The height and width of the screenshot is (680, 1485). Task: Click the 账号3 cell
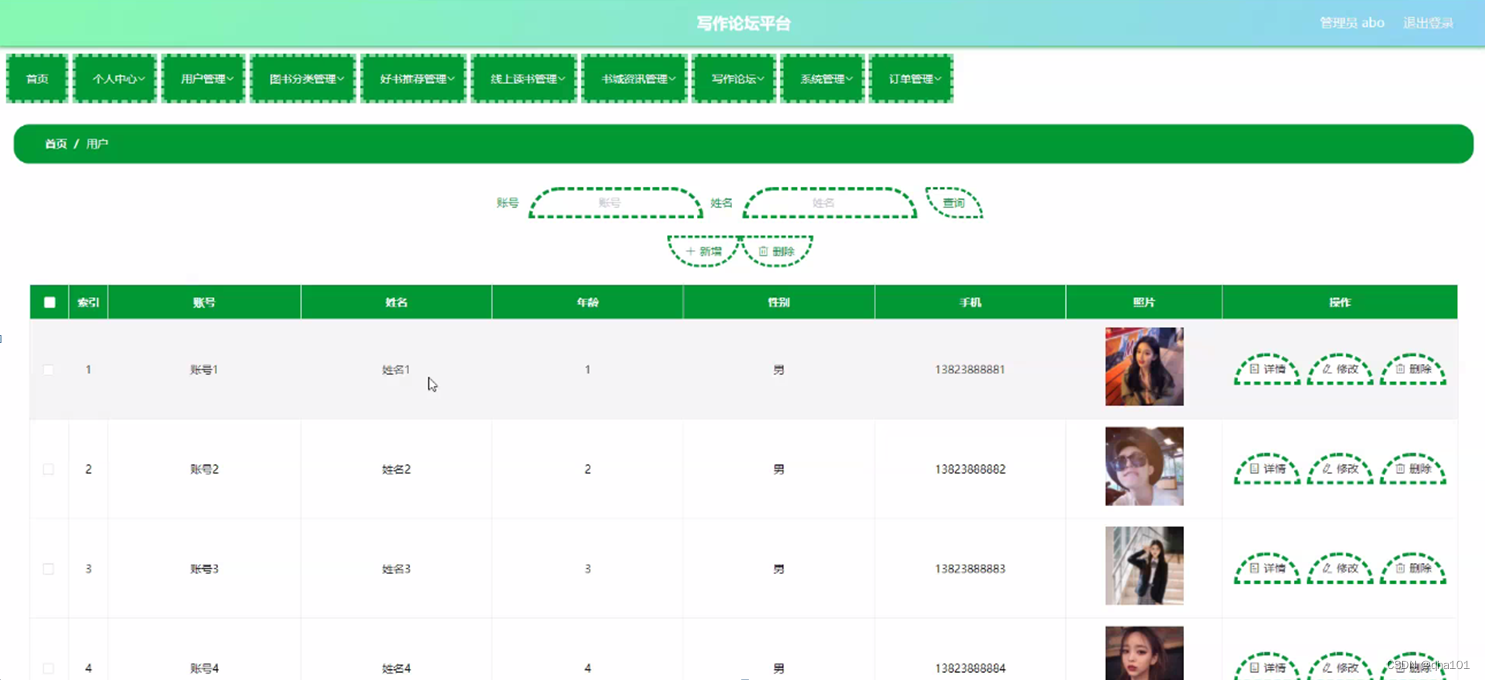(204, 569)
